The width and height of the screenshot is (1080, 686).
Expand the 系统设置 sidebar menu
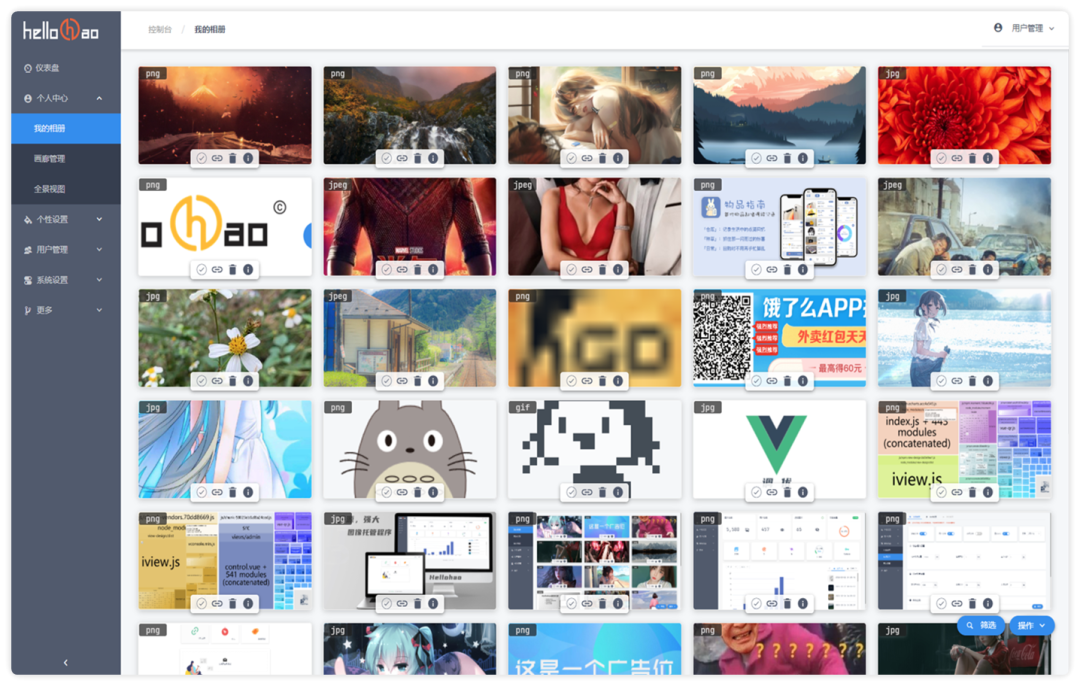click(x=65, y=280)
